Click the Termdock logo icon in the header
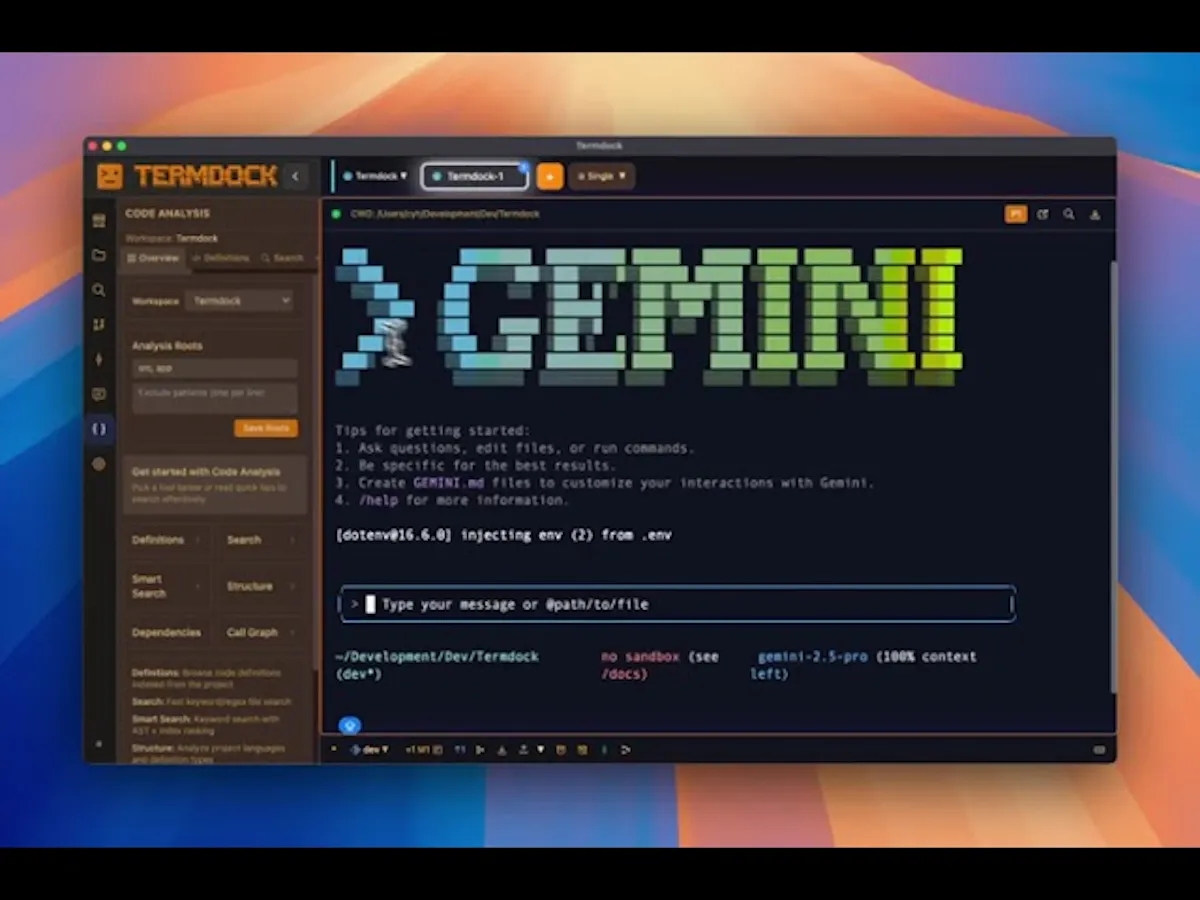The width and height of the screenshot is (1200, 900). pyautogui.click(x=110, y=176)
